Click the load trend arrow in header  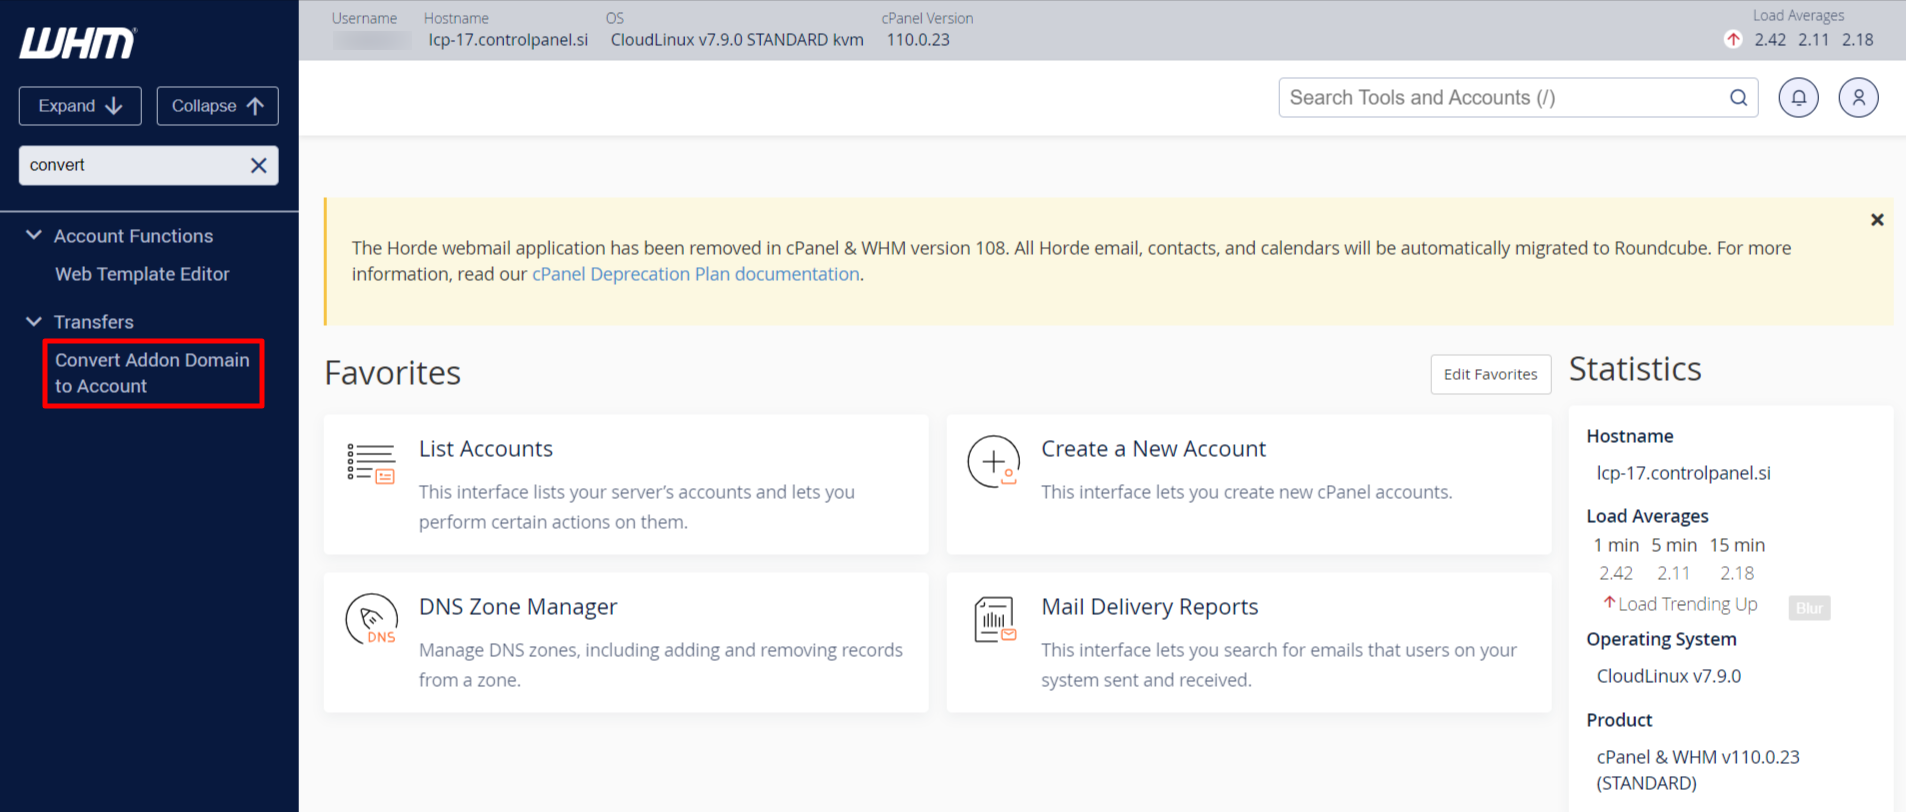(1733, 39)
